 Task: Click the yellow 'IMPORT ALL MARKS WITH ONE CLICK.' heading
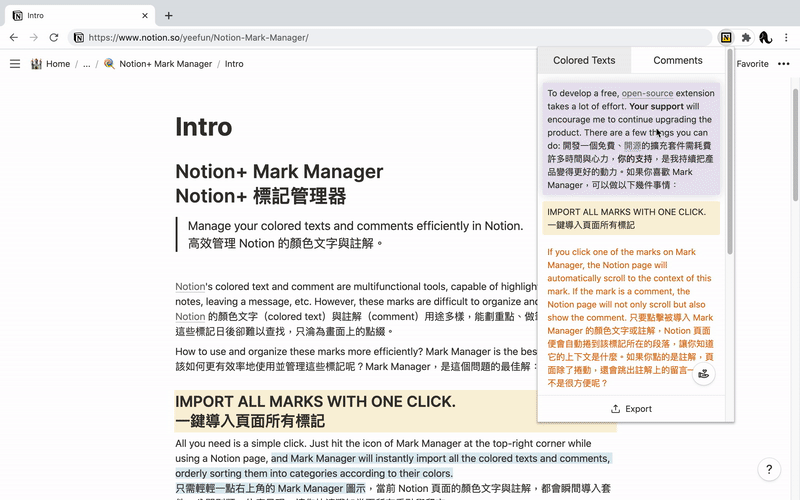[x=315, y=402]
